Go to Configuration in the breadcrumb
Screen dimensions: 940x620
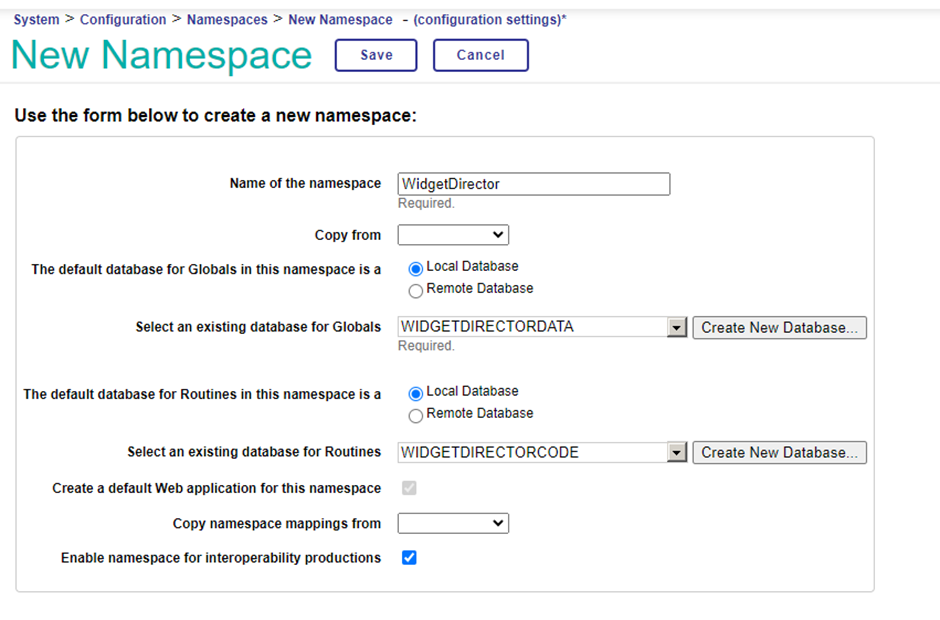(123, 20)
